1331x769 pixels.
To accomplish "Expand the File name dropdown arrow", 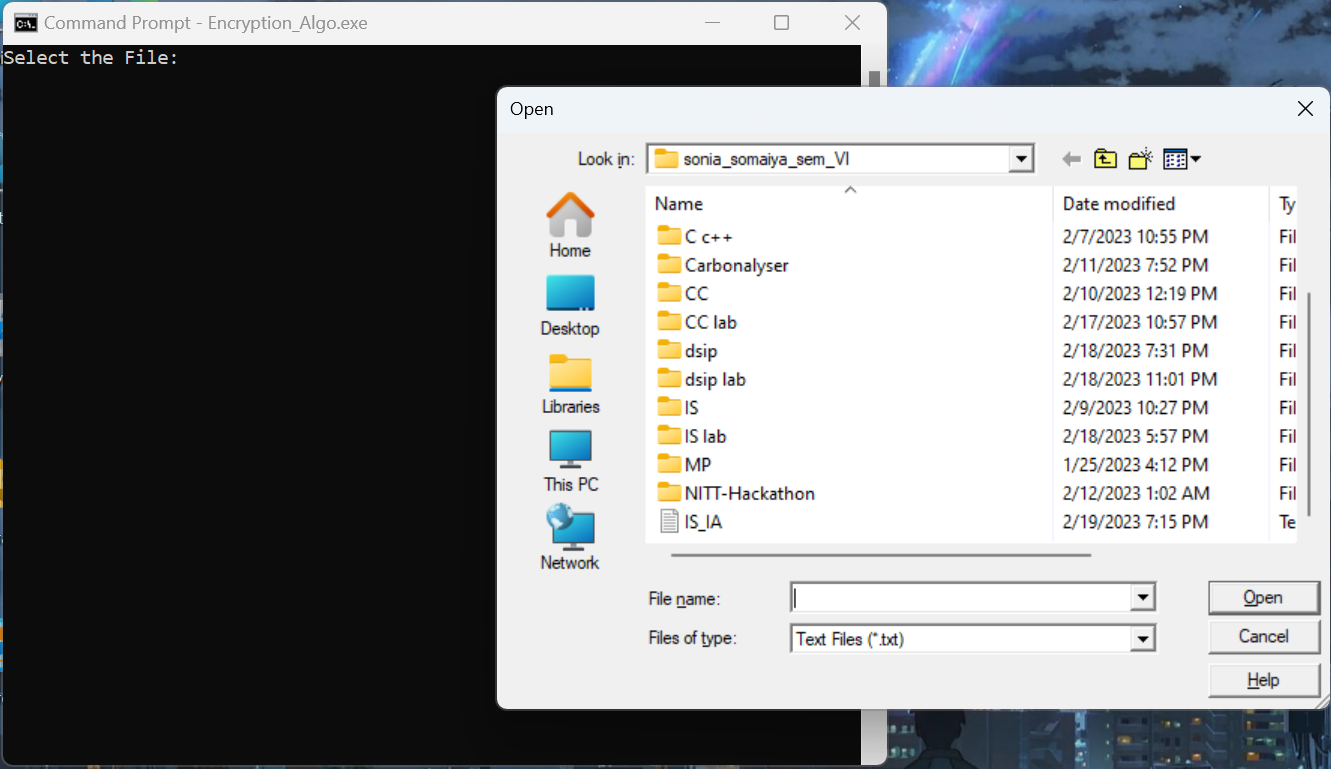I will point(1142,597).
